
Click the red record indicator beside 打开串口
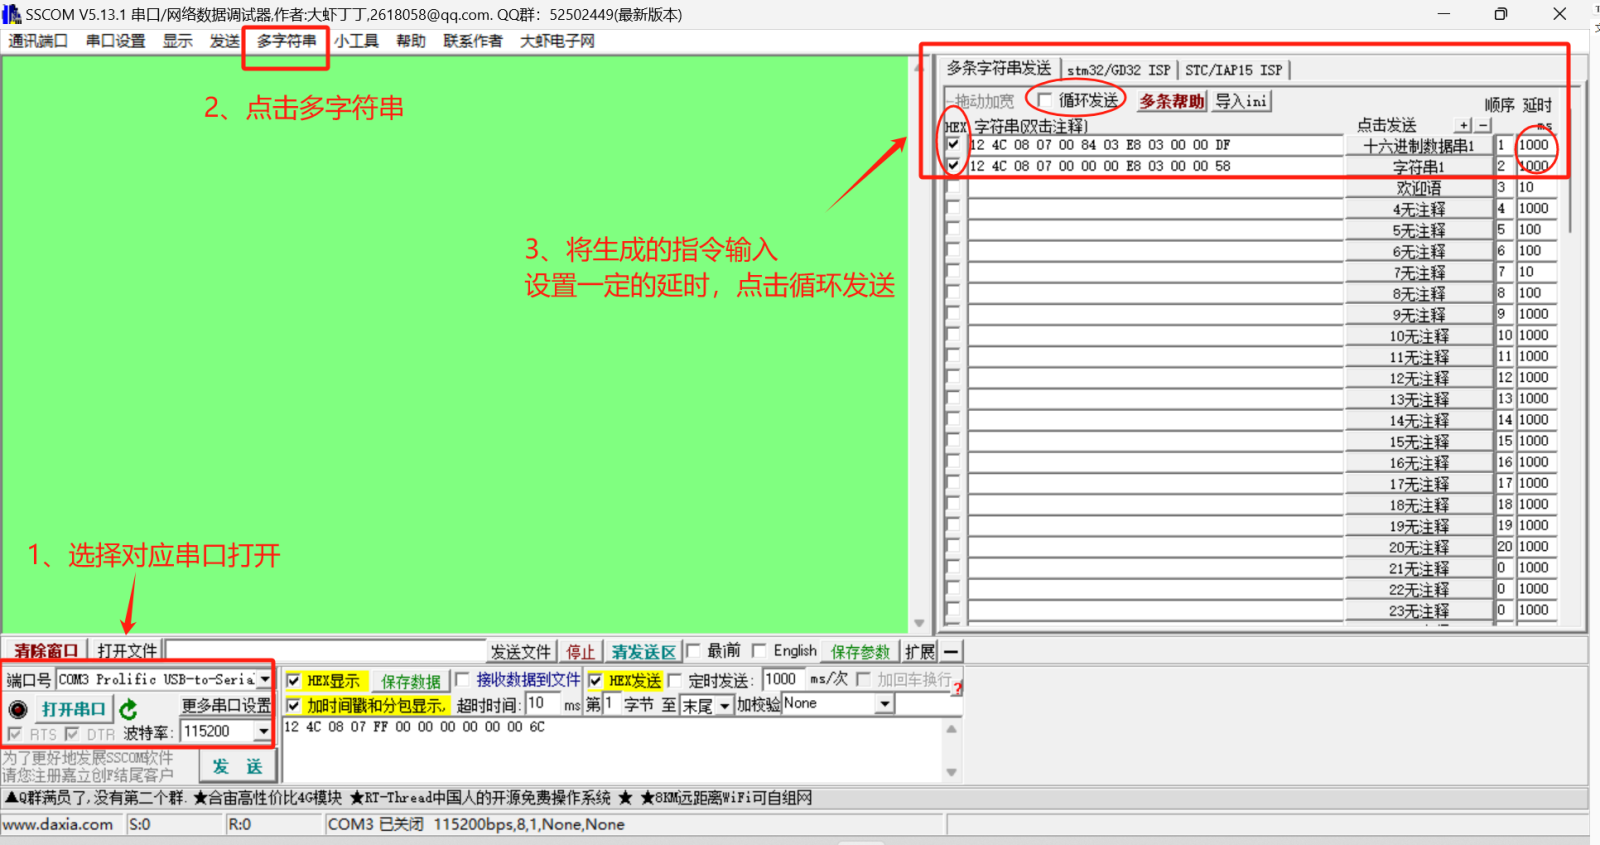[x=18, y=709]
